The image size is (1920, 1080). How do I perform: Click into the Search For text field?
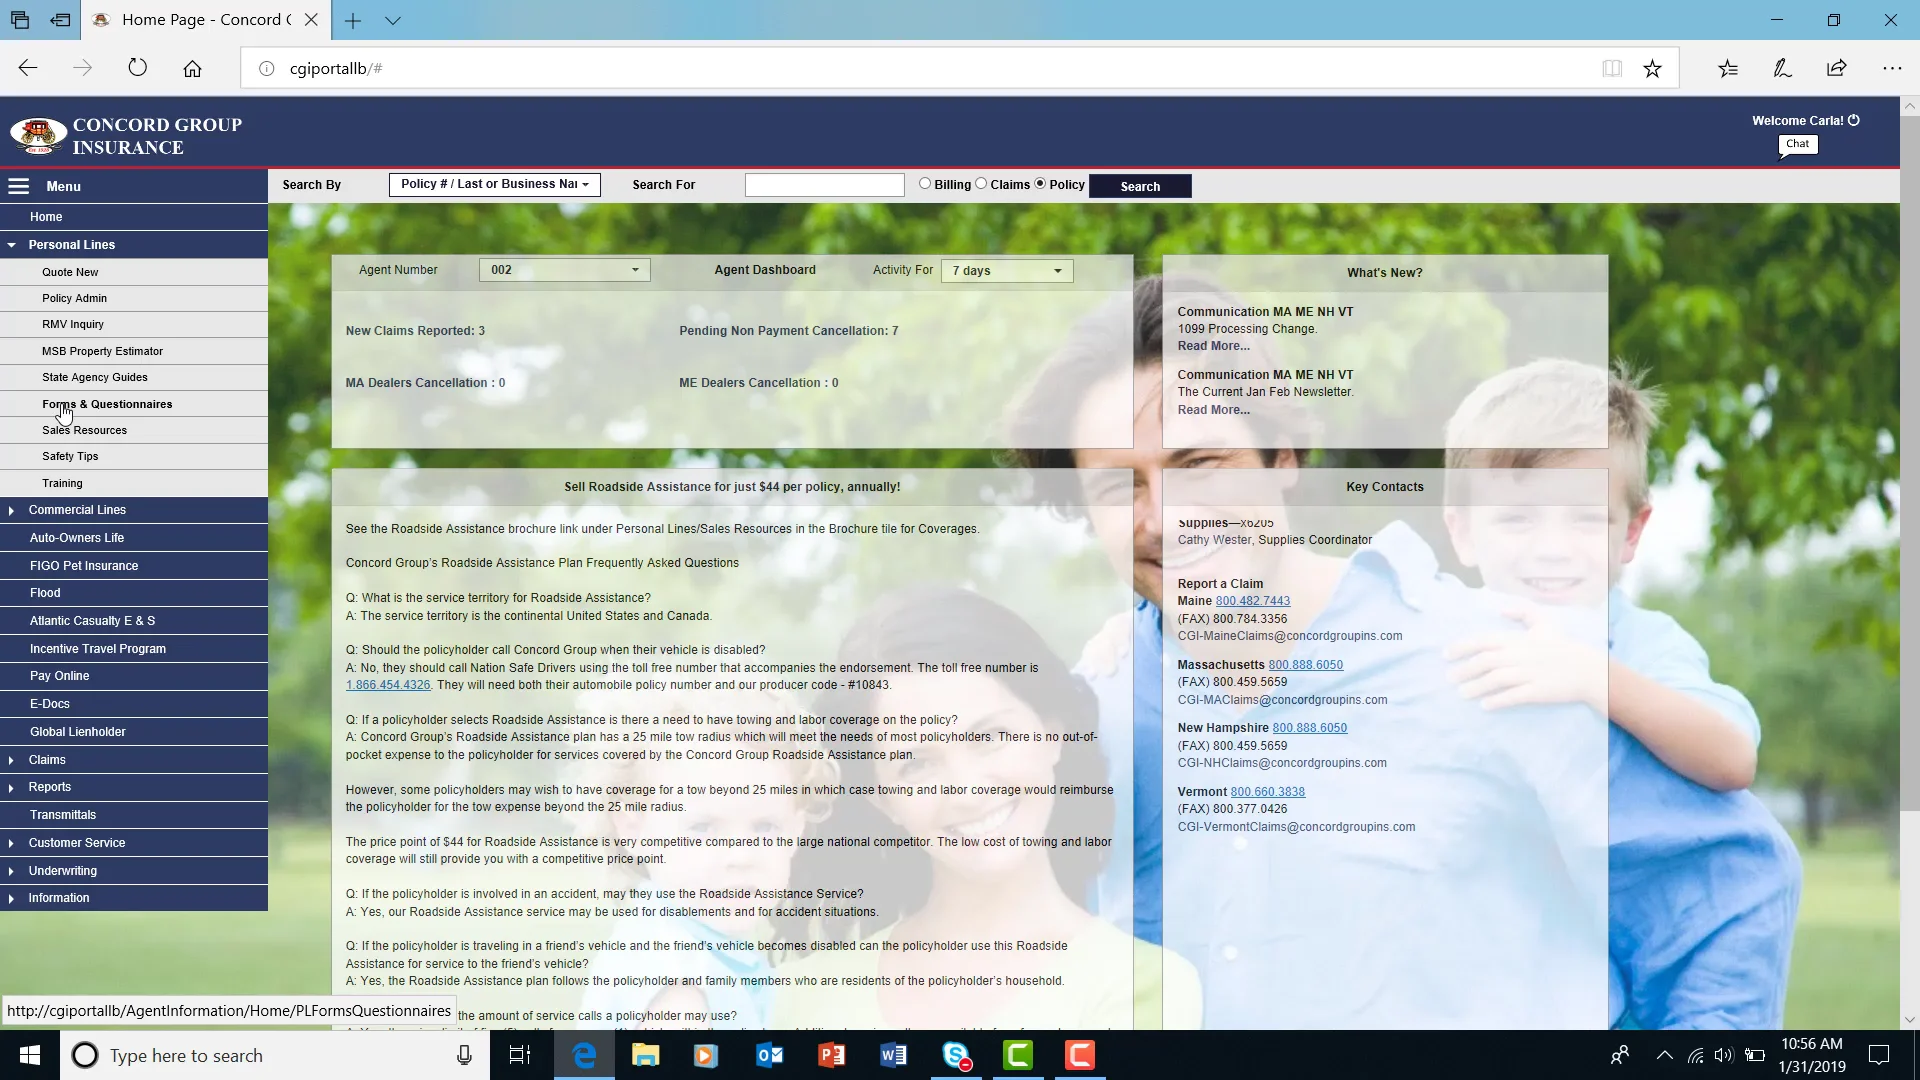point(824,185)
